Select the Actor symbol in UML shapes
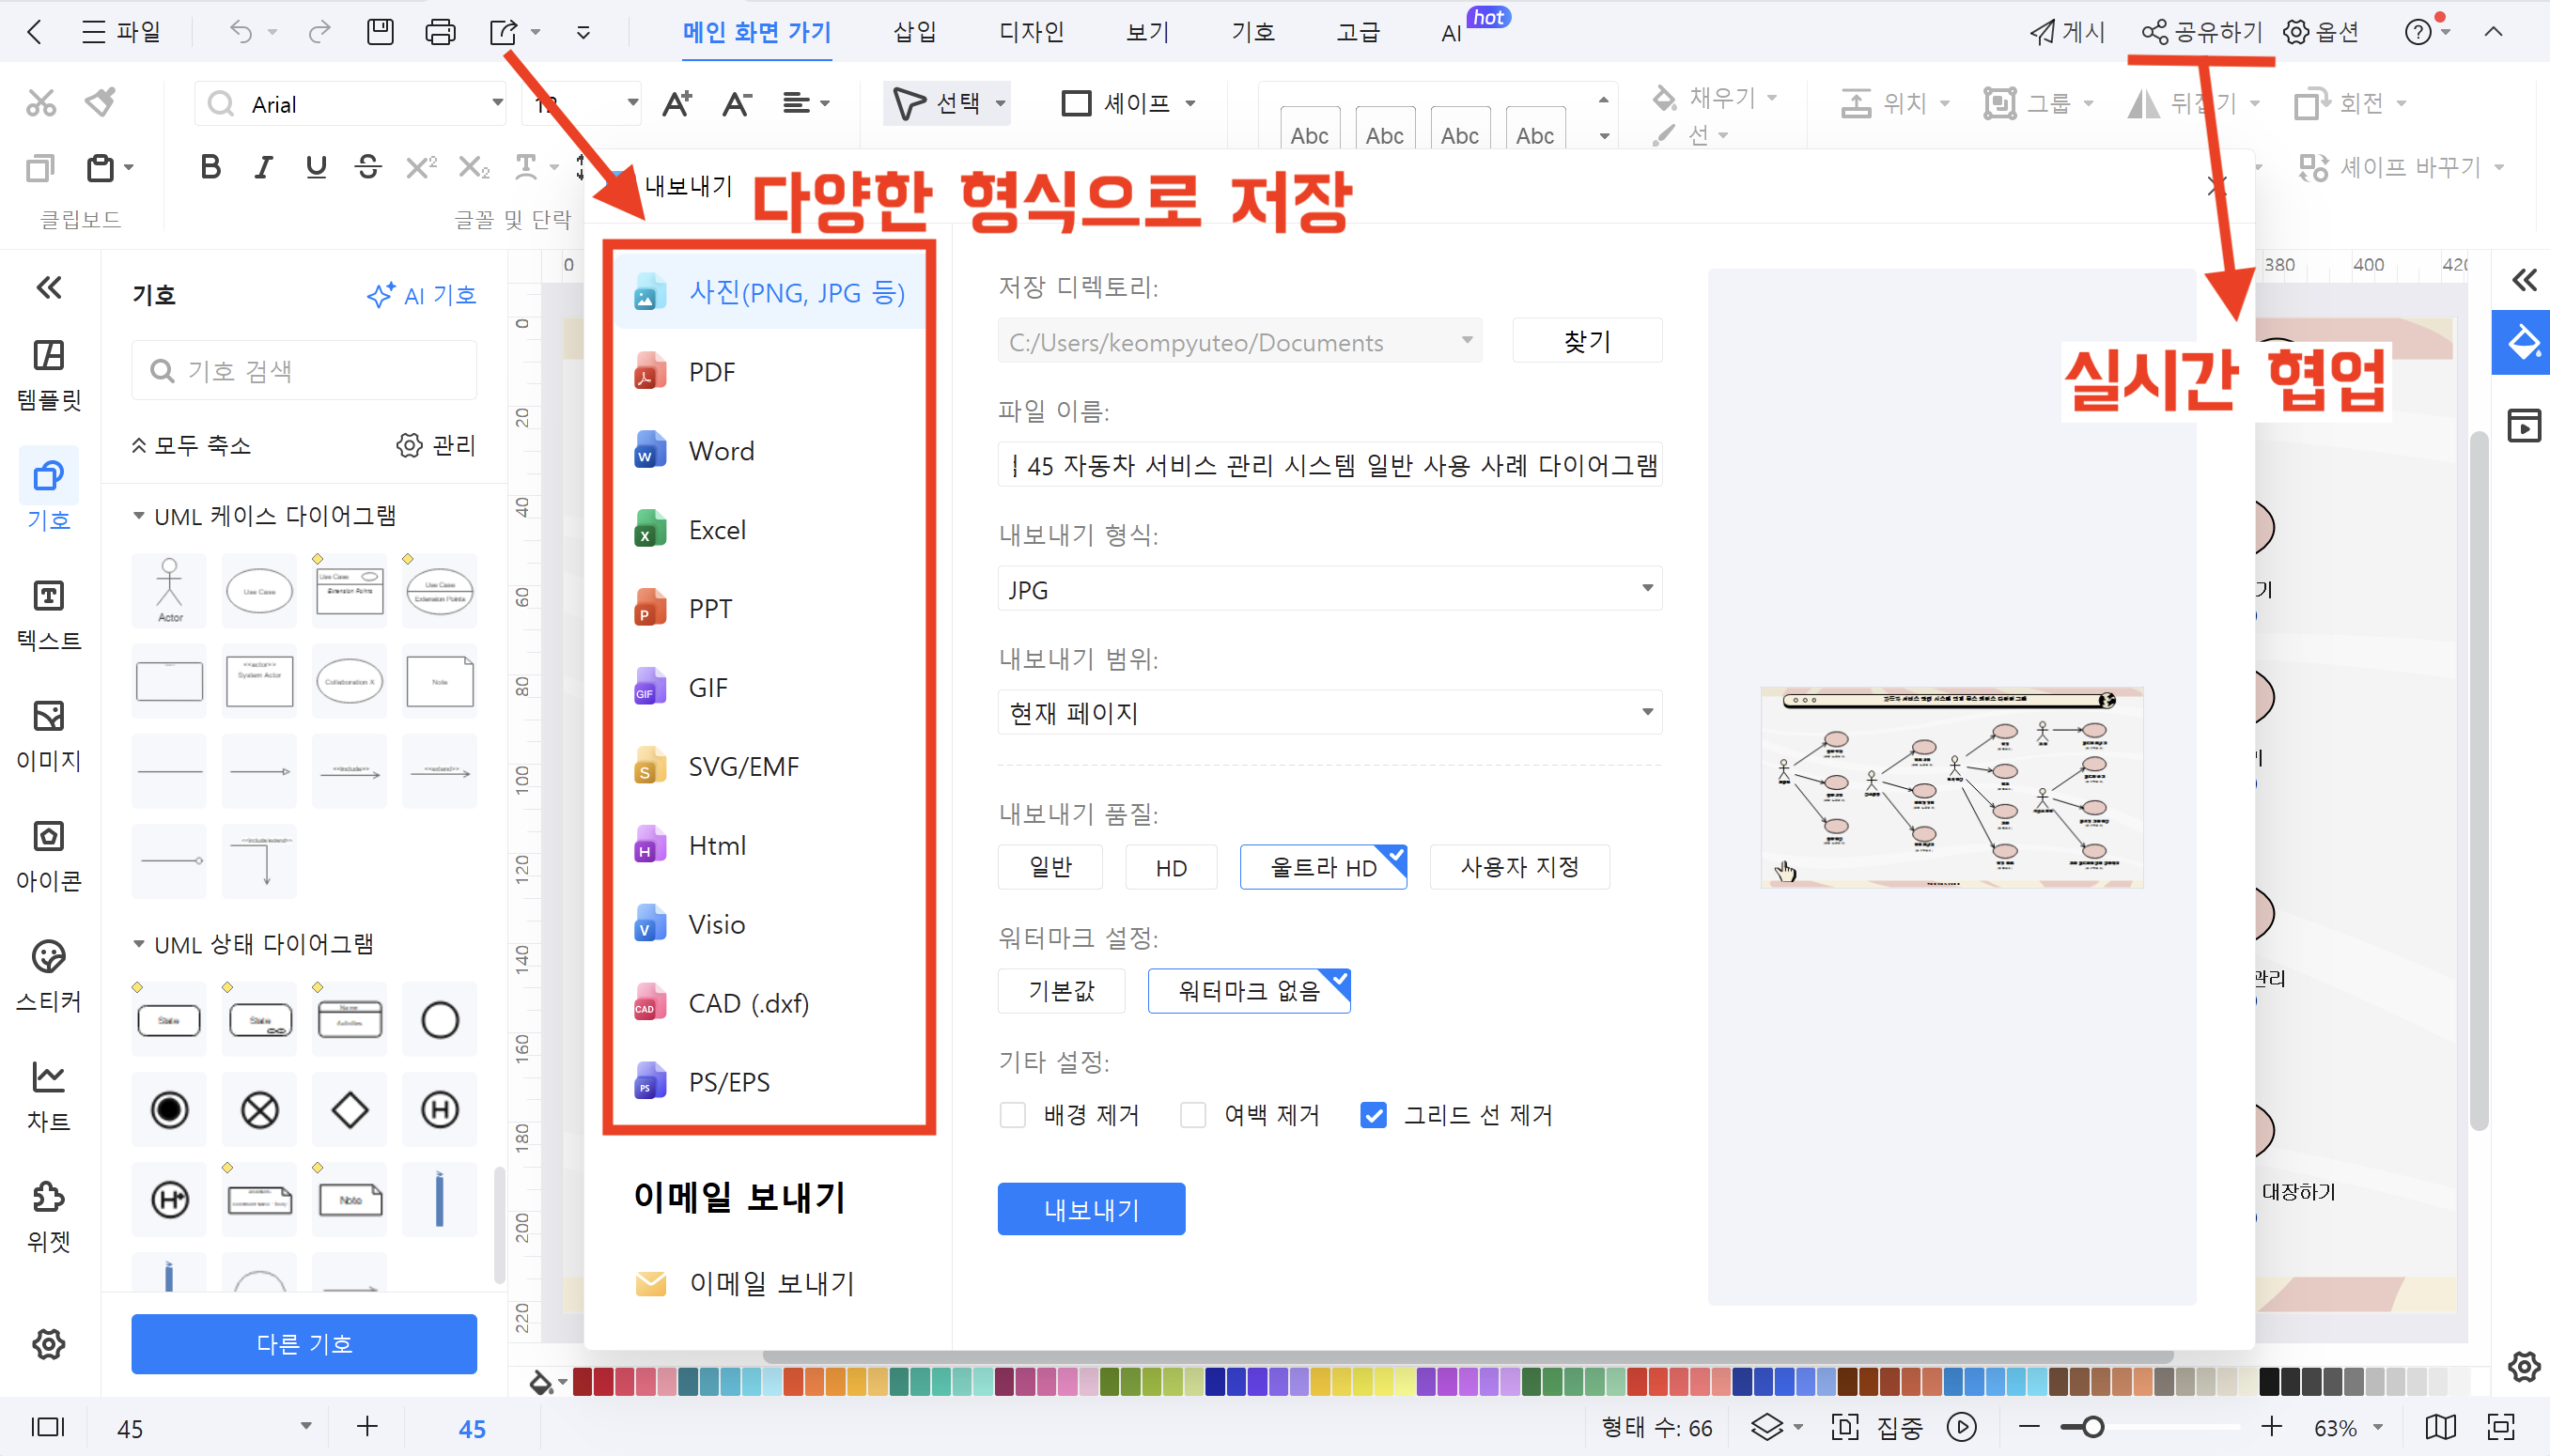 (x=169, y=590)
